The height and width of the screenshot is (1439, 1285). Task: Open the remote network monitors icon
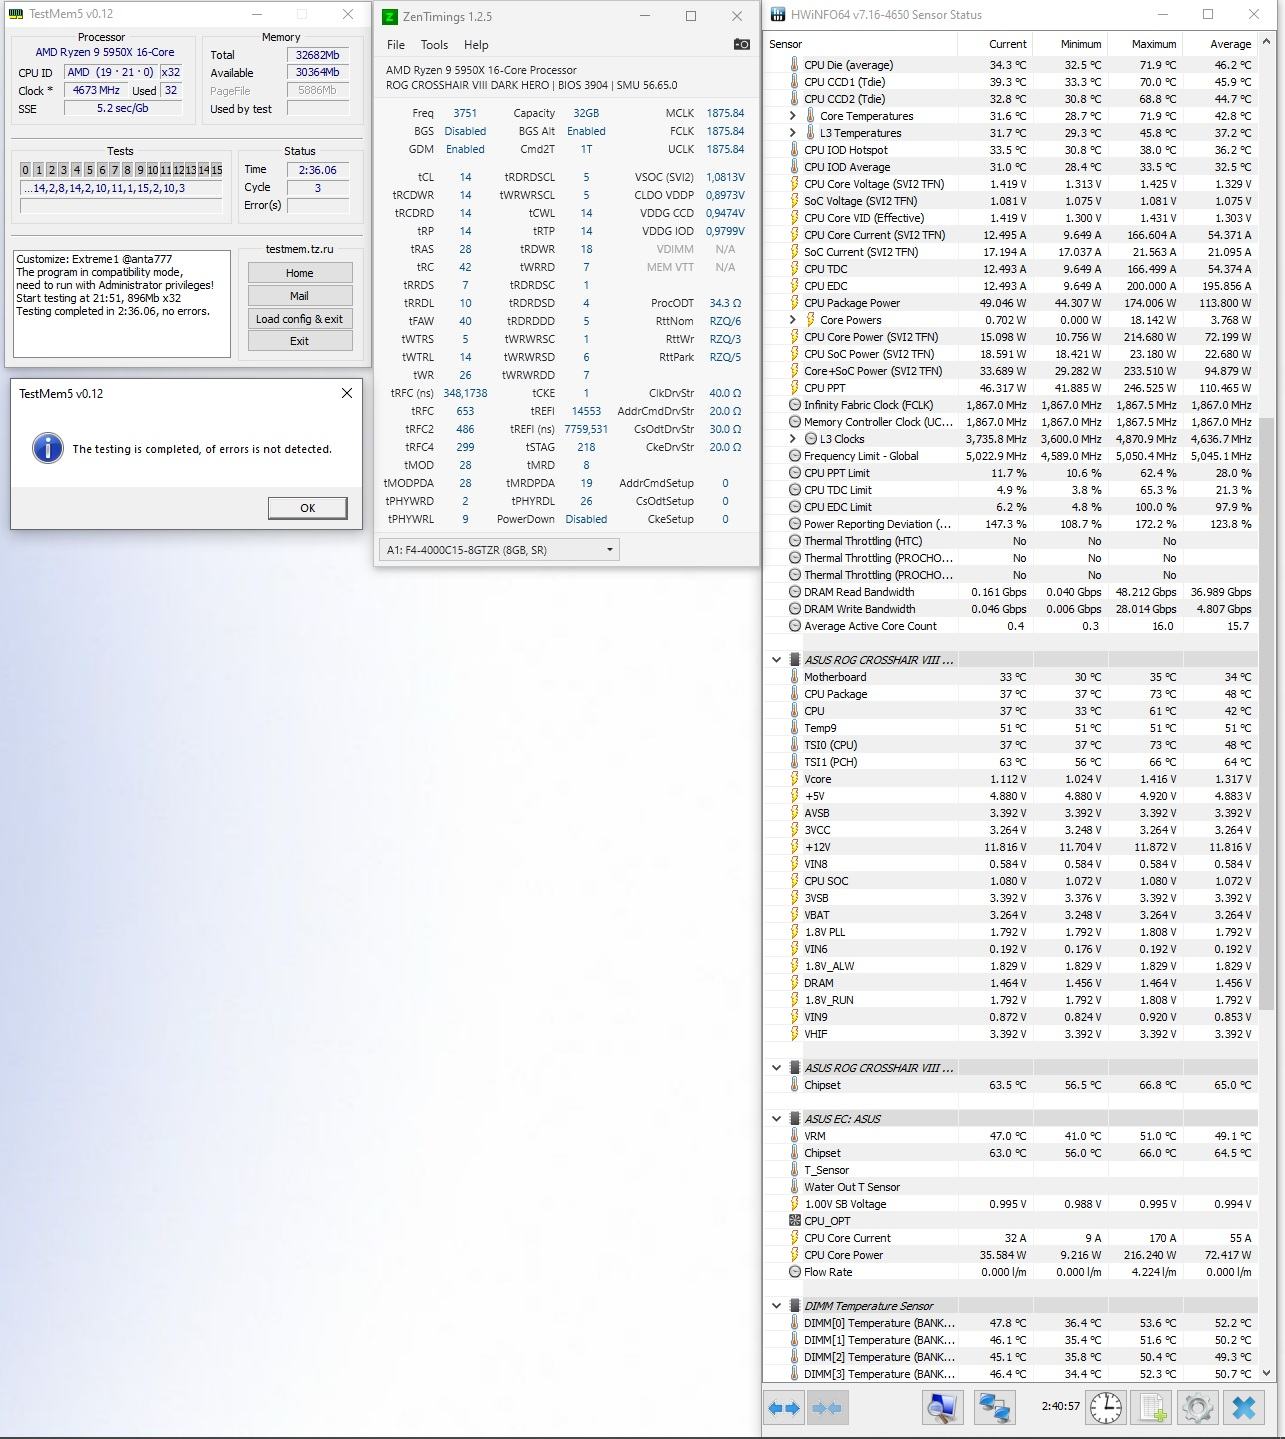point(994,1408)
